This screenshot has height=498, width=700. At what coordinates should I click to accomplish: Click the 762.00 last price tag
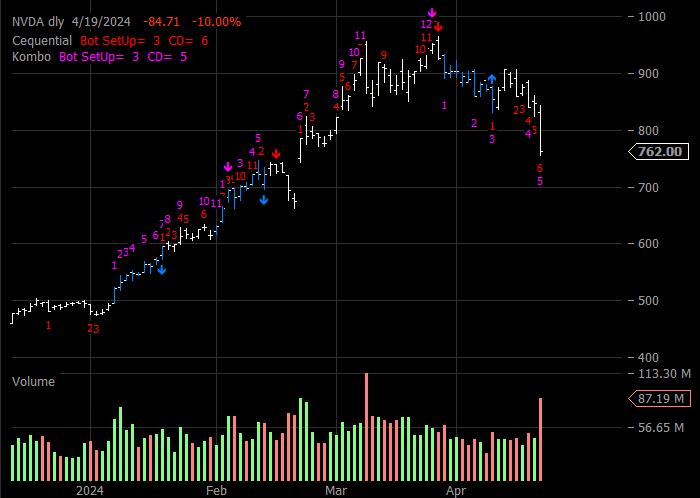659,152
